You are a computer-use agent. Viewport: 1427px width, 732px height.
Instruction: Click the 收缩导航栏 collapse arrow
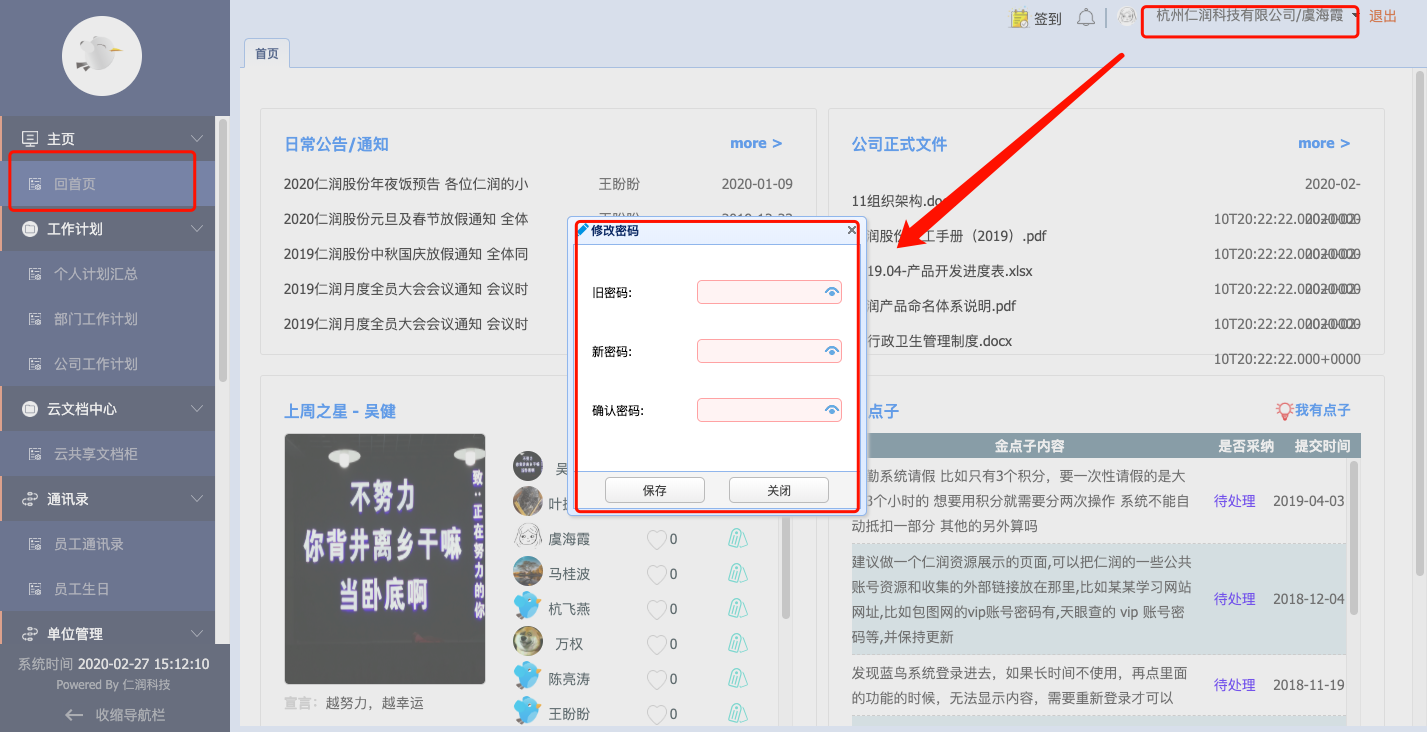(x=74, y=715)
